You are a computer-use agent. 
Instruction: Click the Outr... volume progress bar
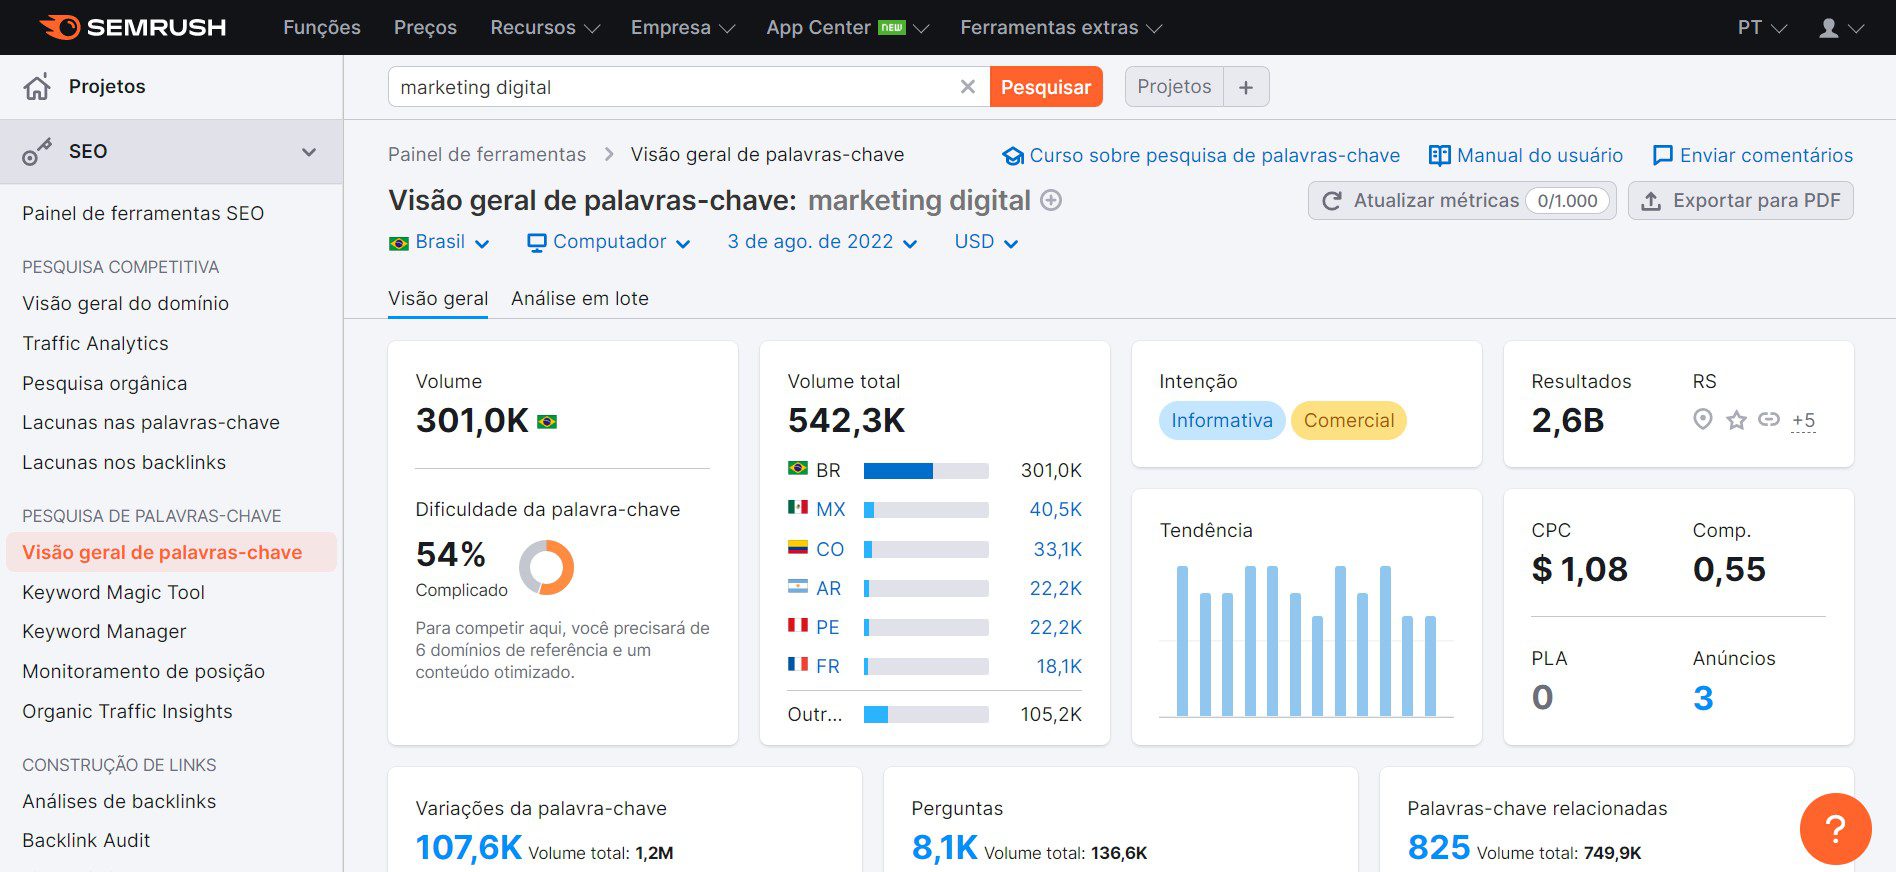926,715
